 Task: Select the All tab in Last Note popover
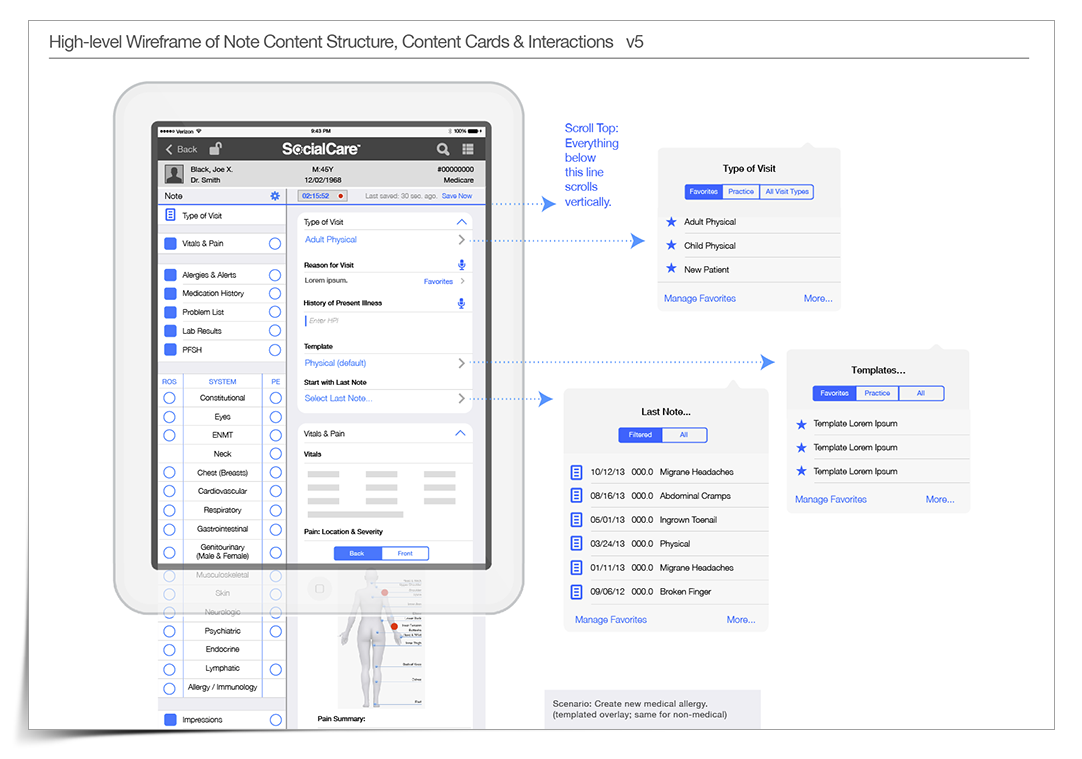pyautogui.click(x=684, y=435)
